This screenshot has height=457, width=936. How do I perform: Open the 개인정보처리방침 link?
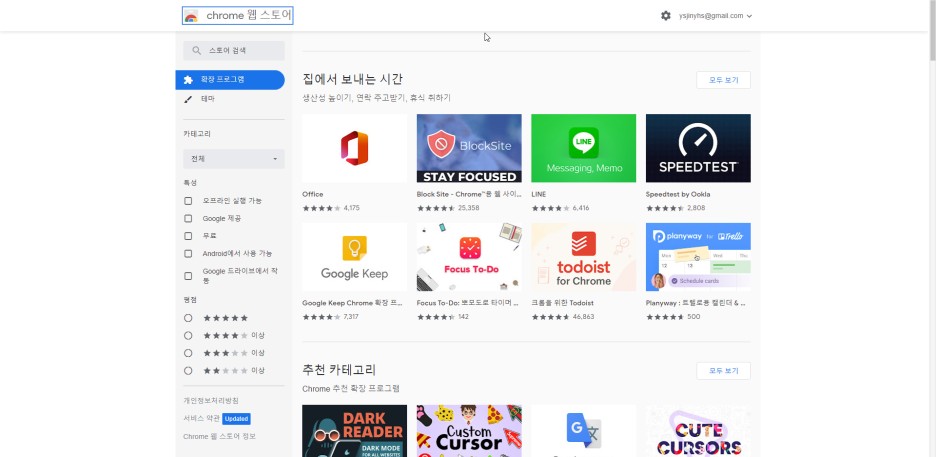[x=211, y=401]
